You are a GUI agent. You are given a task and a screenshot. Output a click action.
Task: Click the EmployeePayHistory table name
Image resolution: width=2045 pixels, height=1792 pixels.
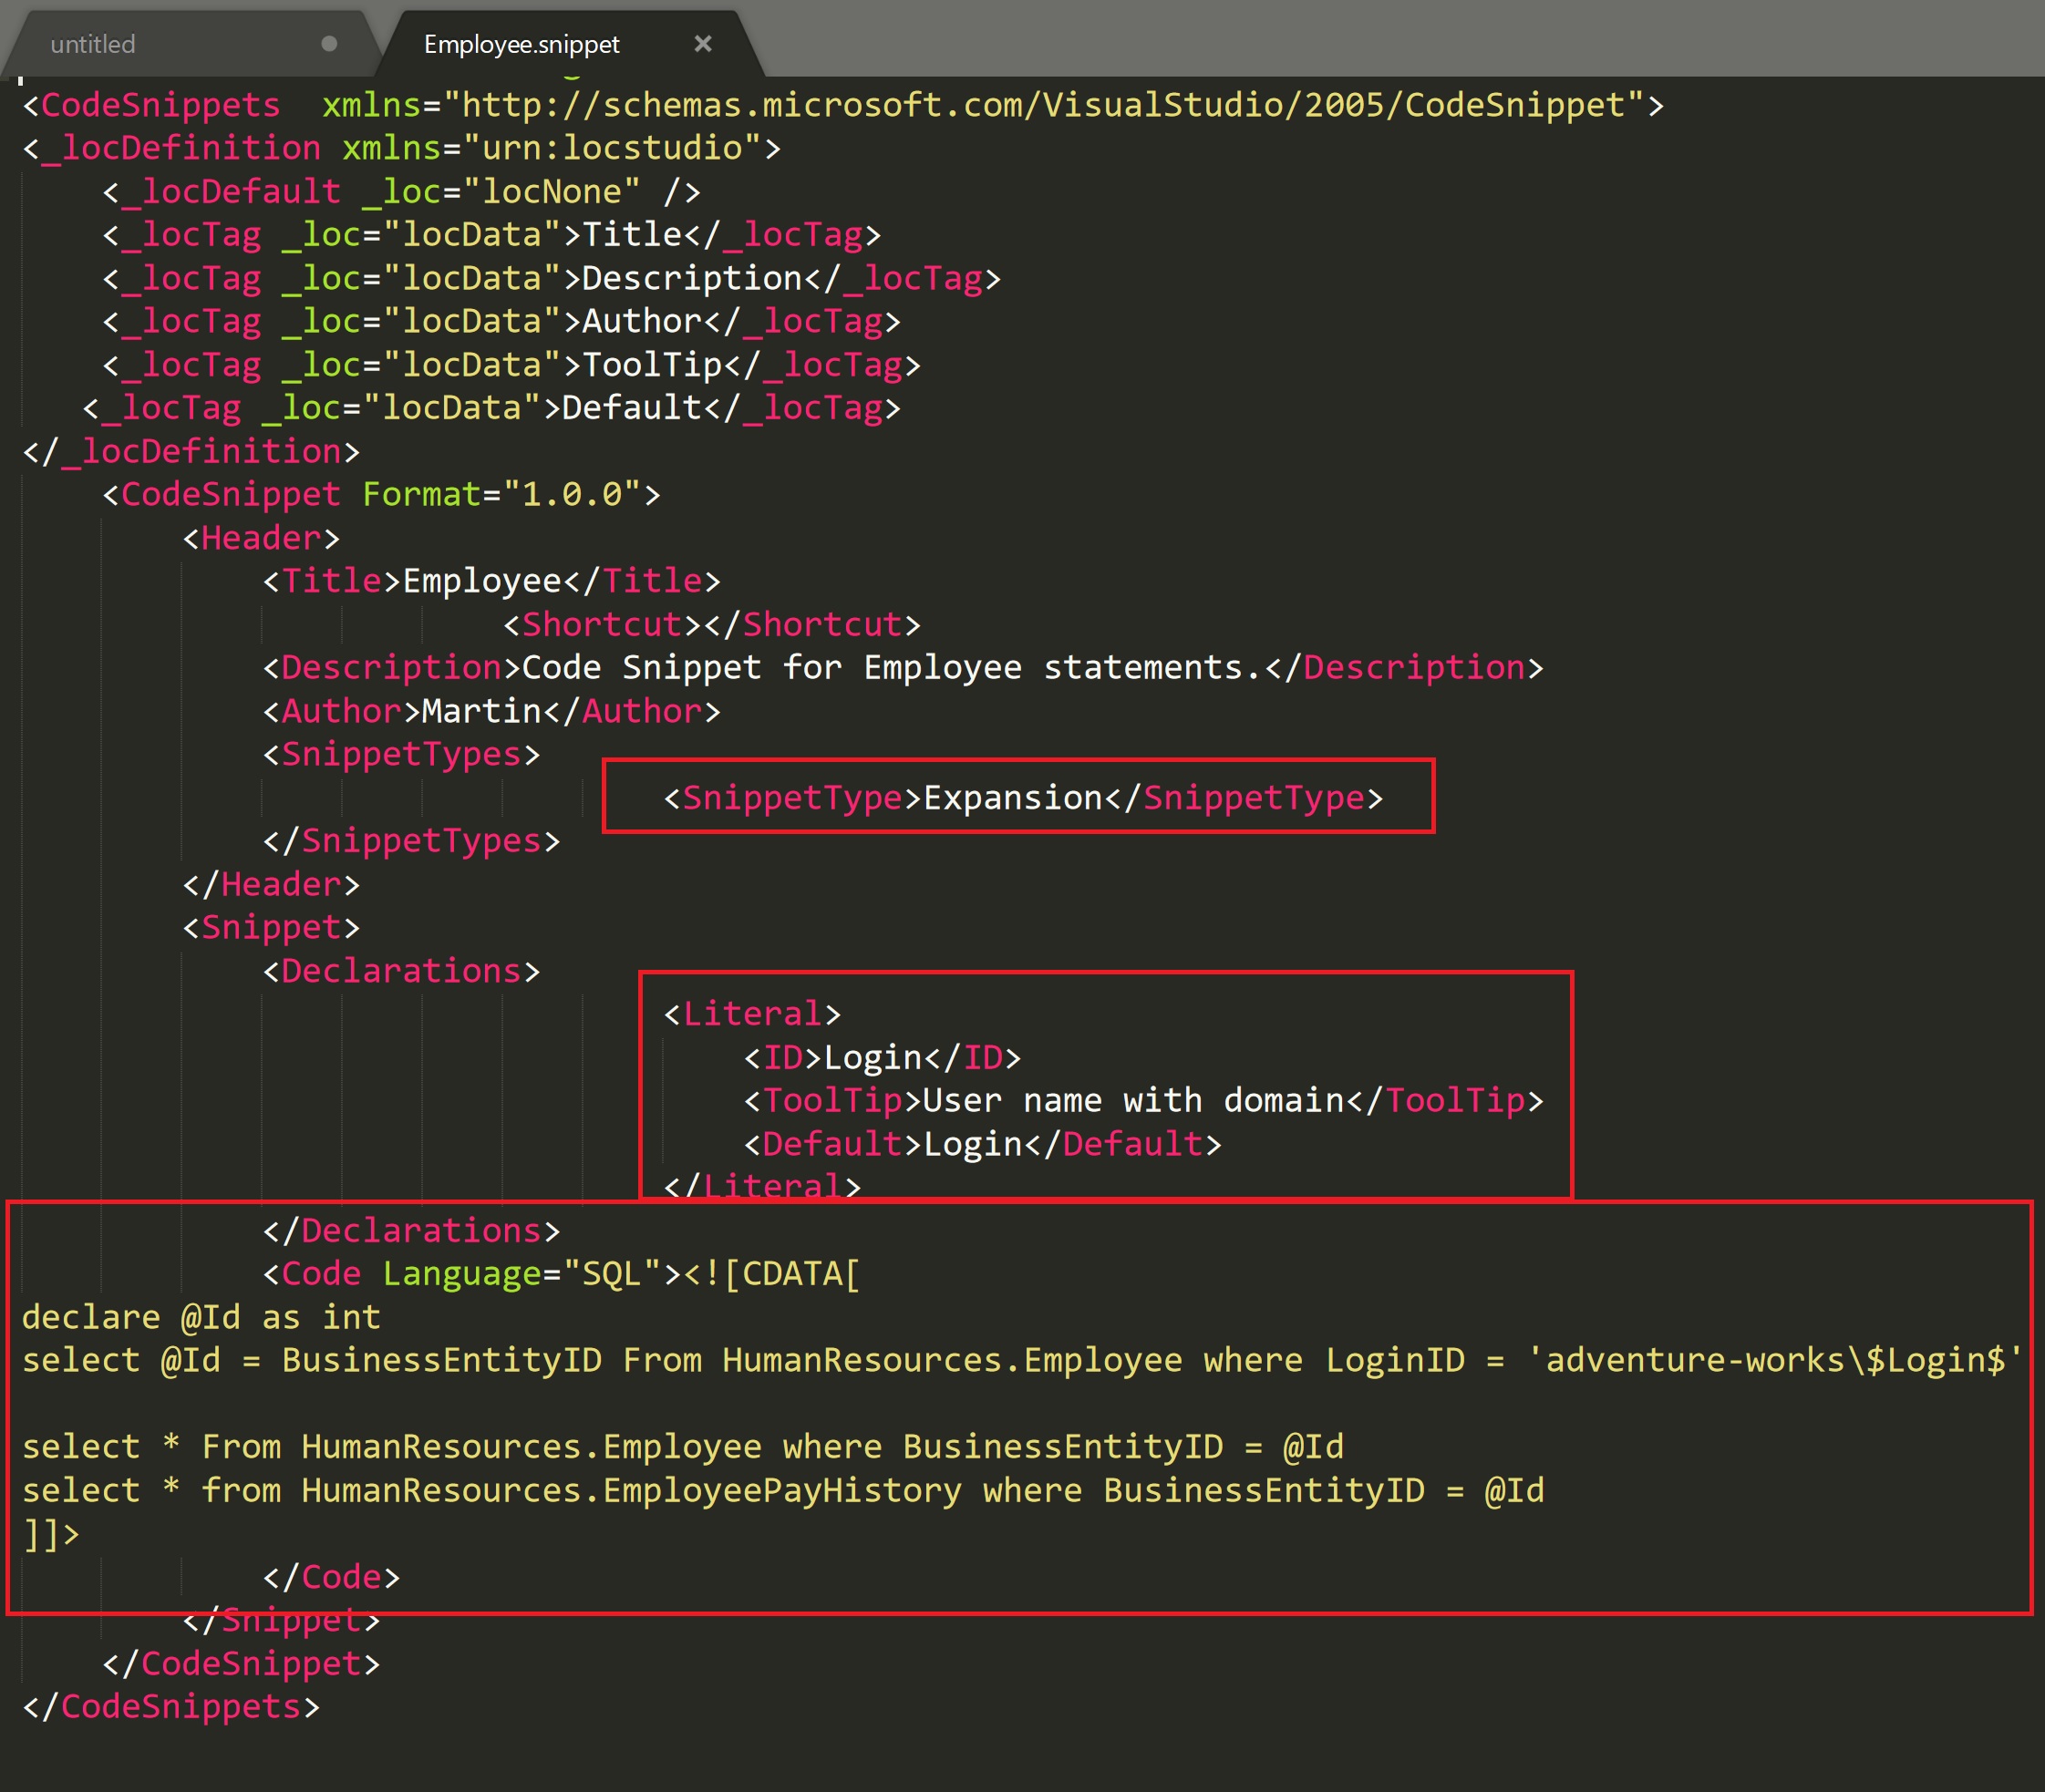click(x=782, y=1490)
